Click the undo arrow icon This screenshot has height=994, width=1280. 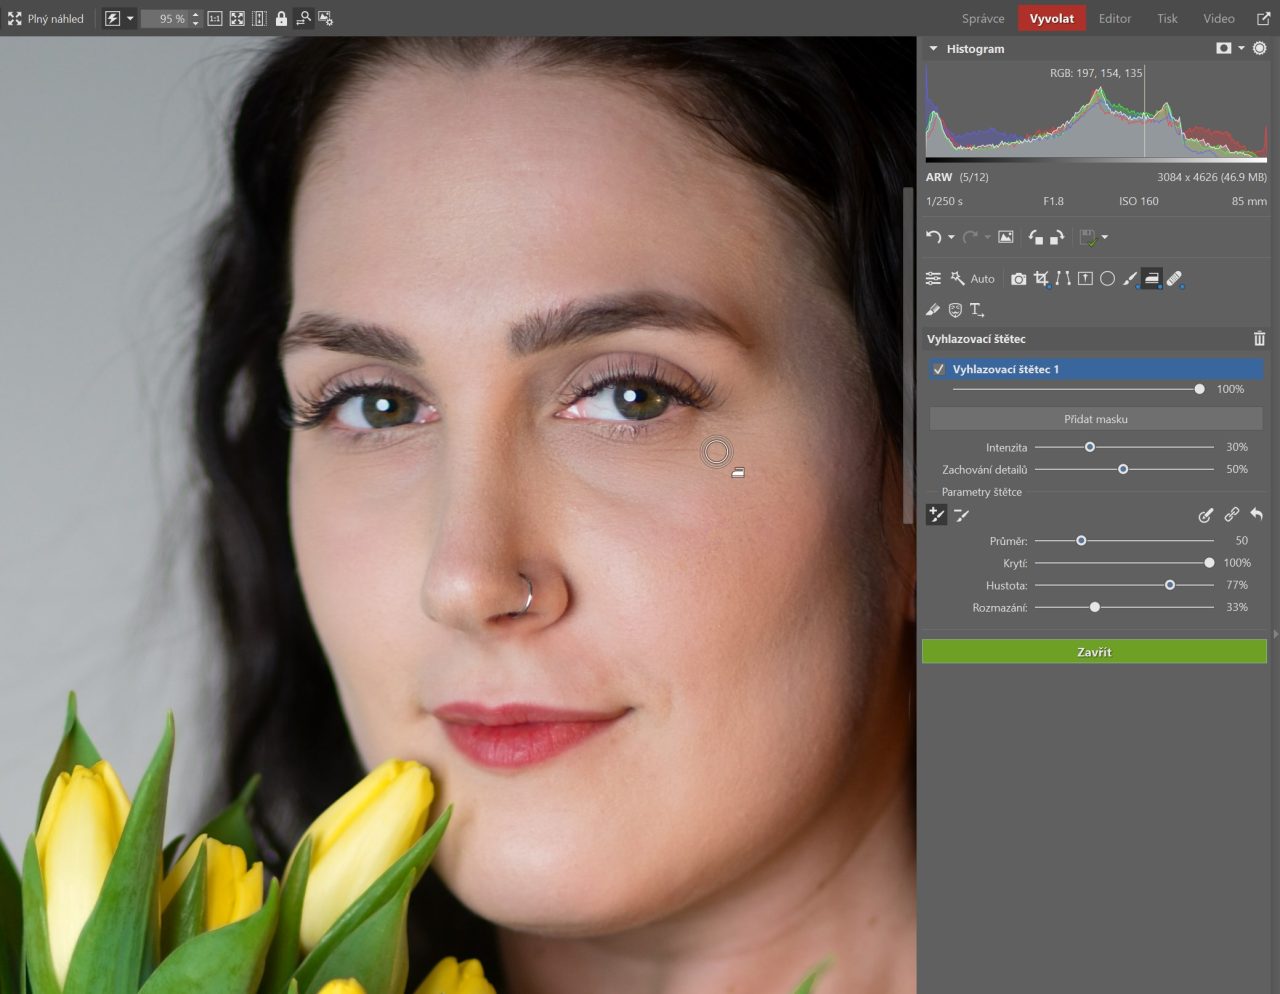tap(933, 237)
